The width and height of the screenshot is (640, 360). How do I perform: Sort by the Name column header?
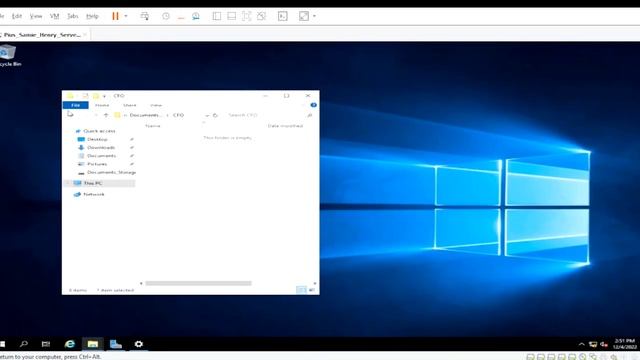(153, 126)
